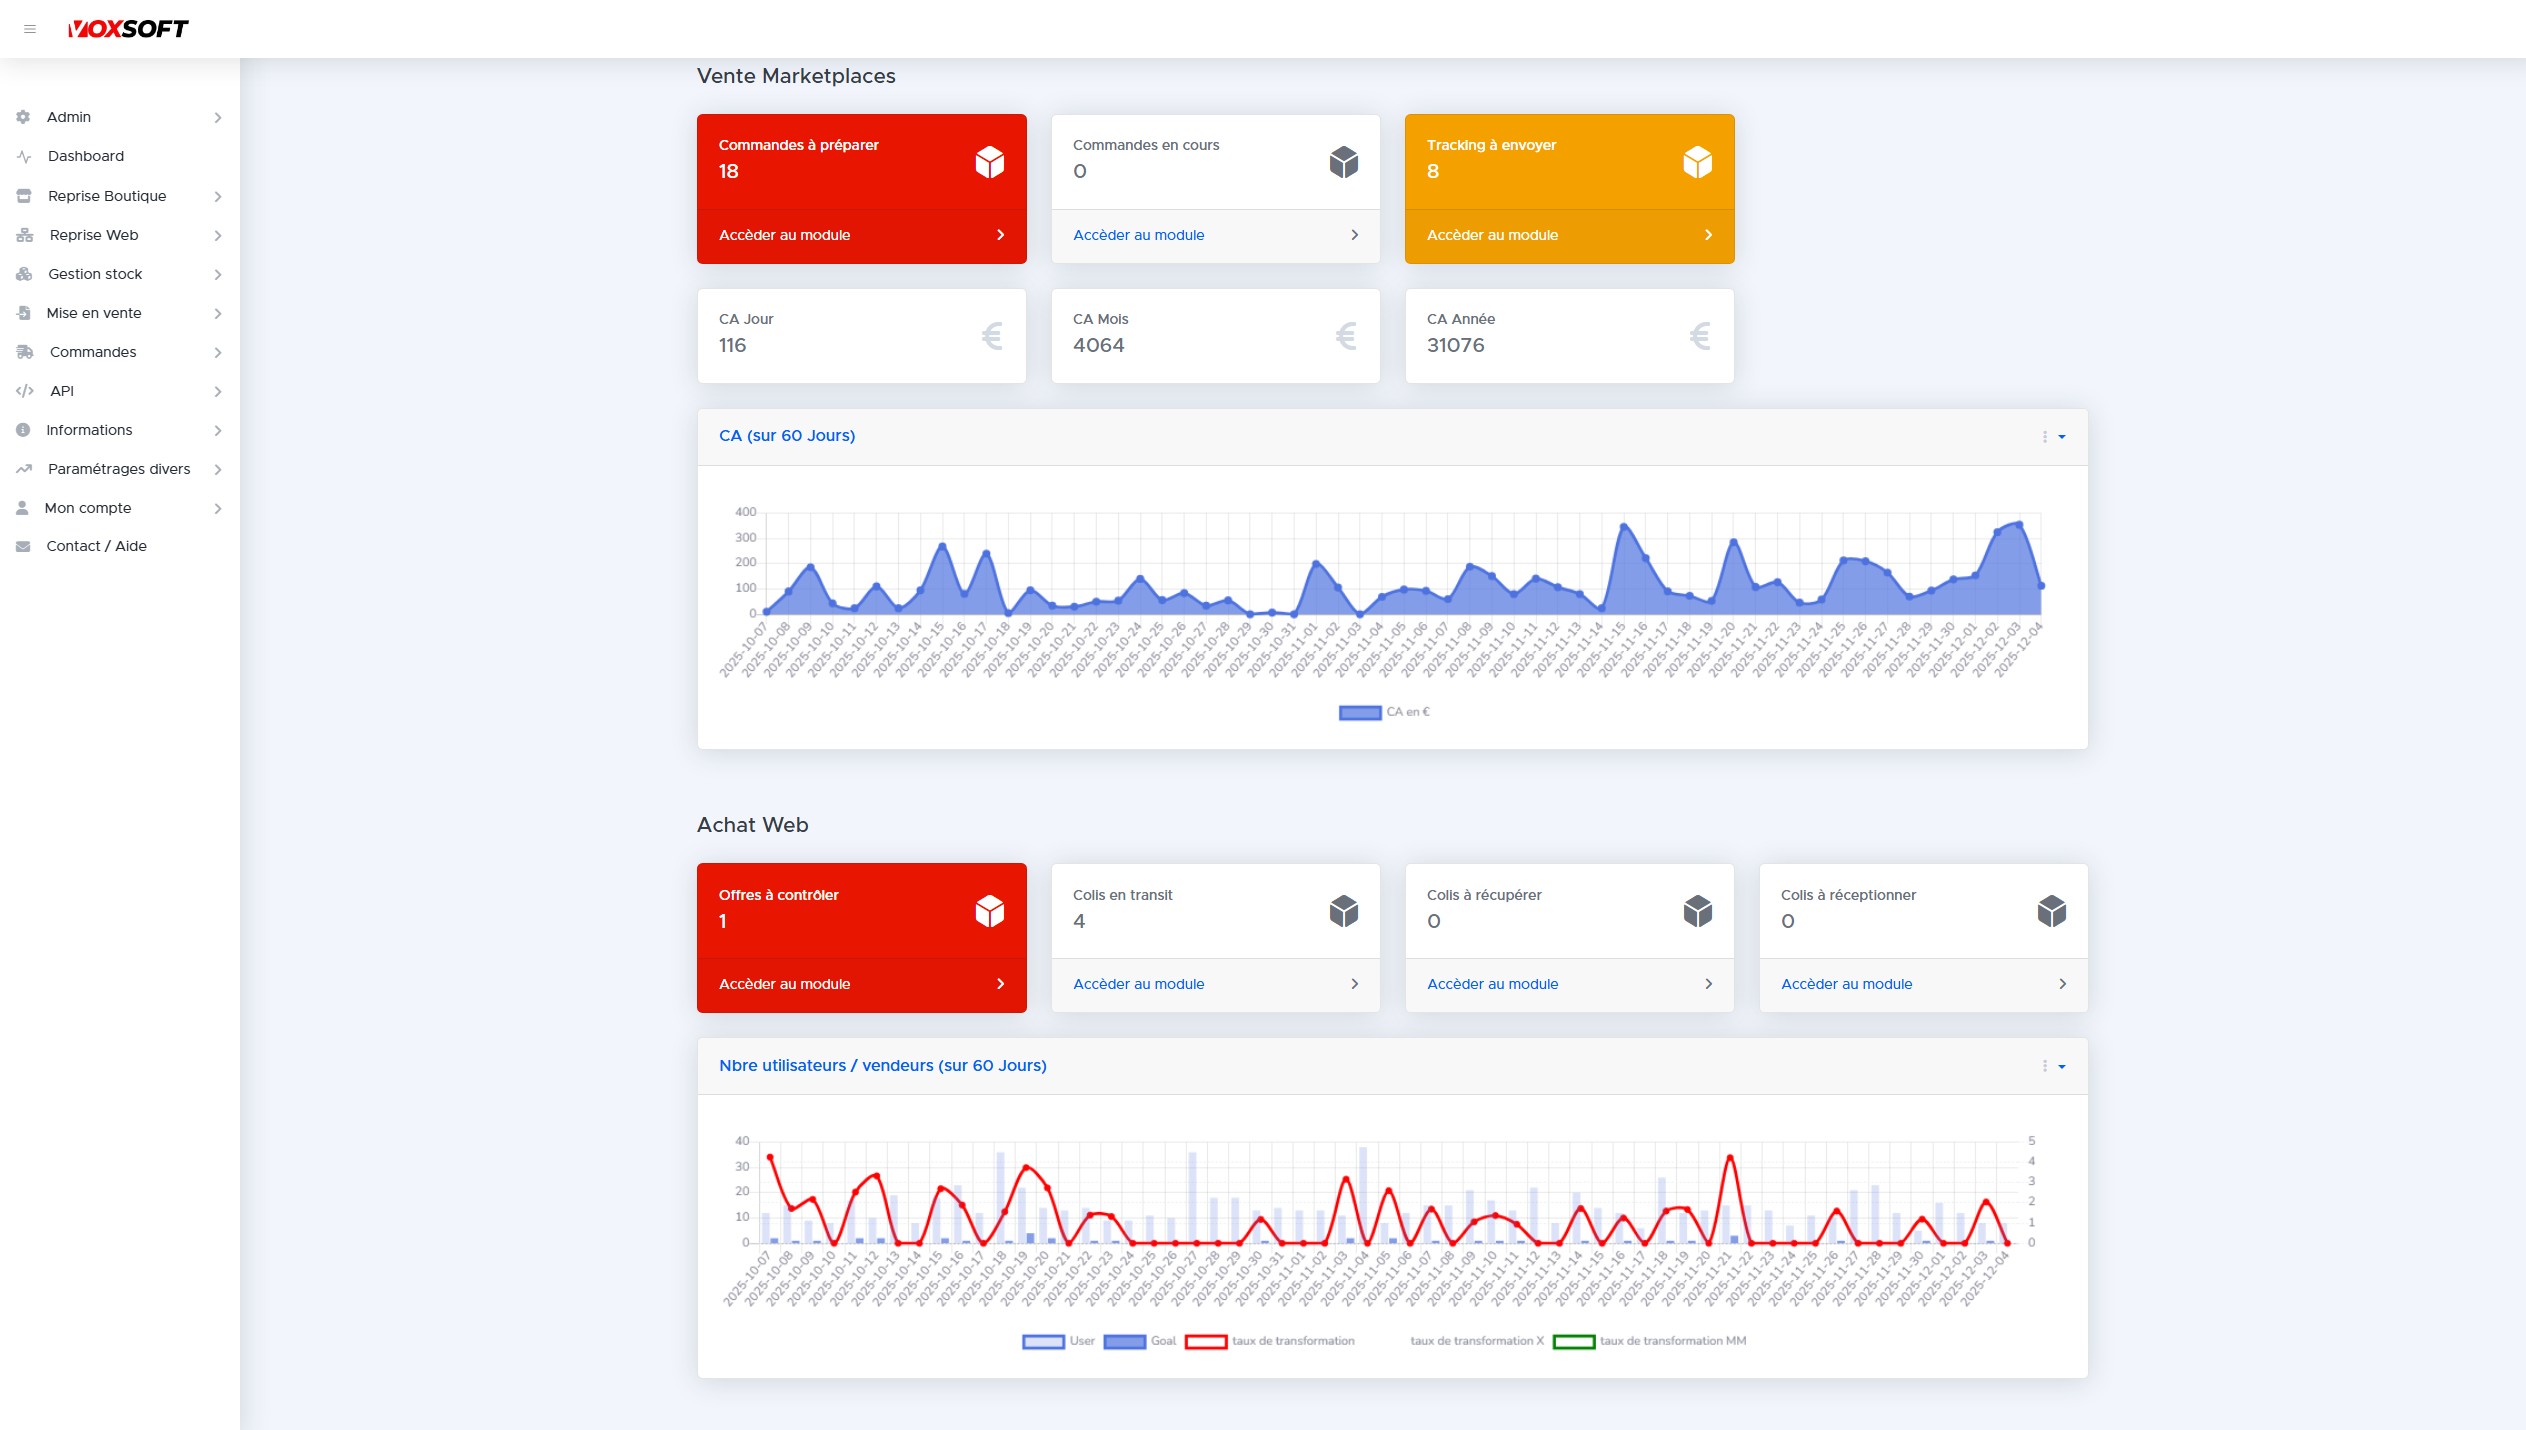Click the hamburger menu icon
The width and height of the screenshot is (2526, 1430).
30,29
